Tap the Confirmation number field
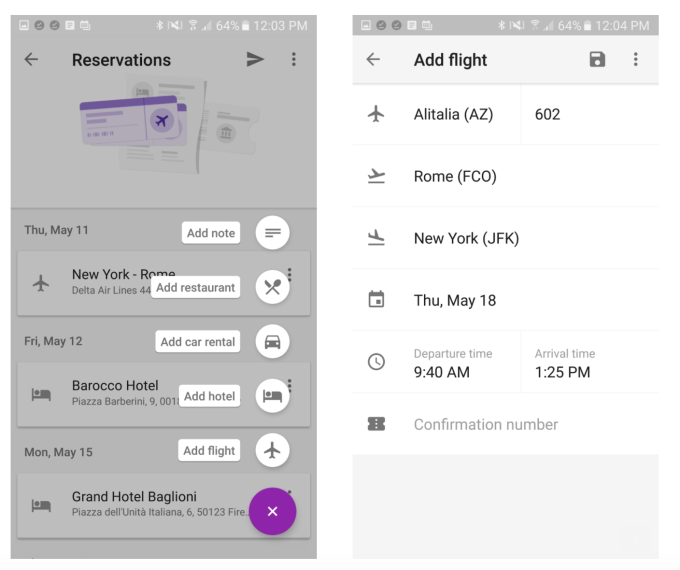Viewport: 680px width, 570px height. tap(505, 424)
